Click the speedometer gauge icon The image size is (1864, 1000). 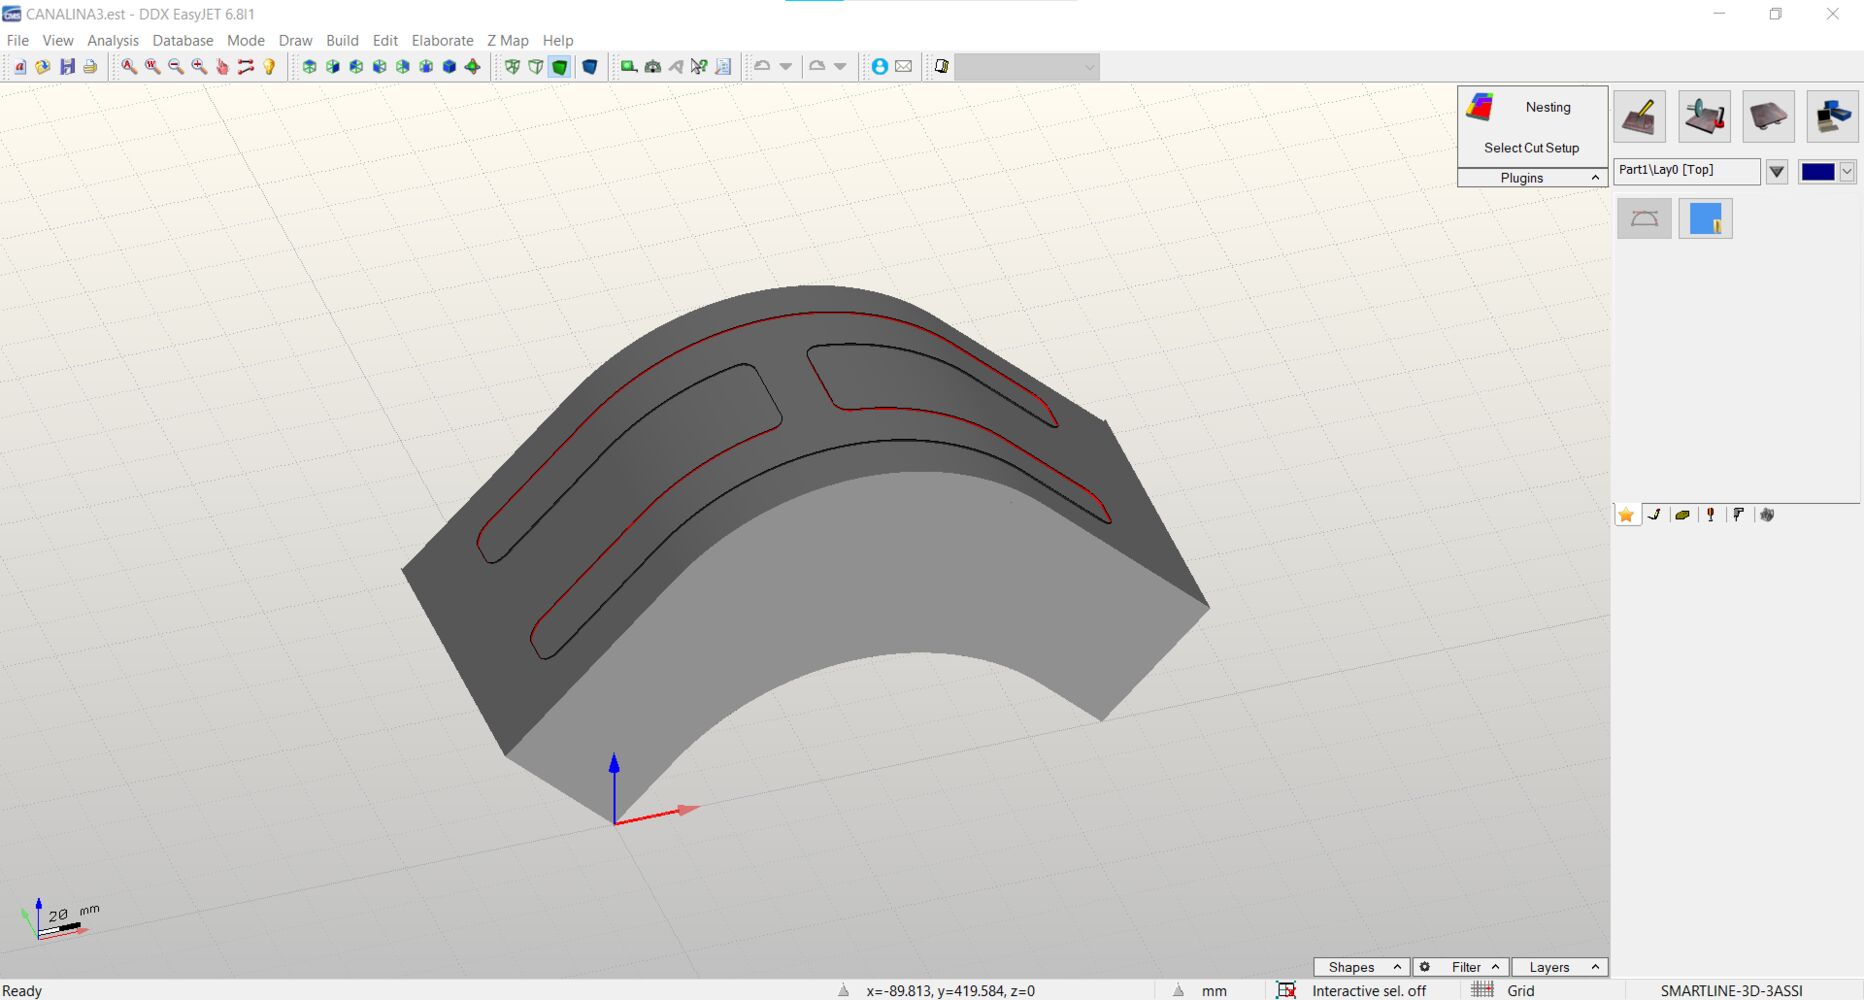tap(653, 67)
